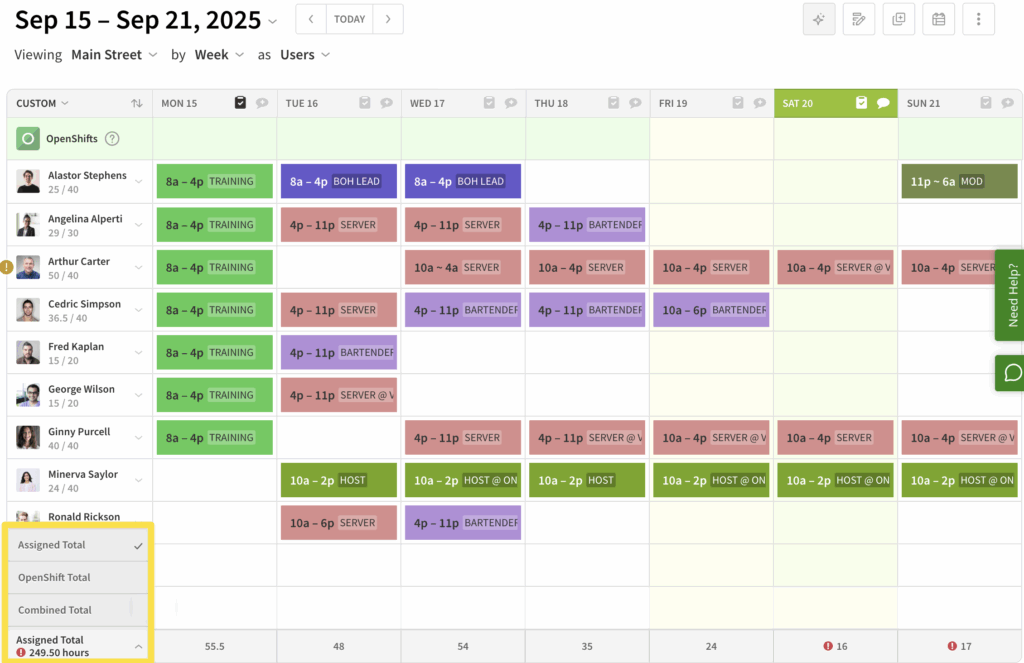Click the sort arrows icon beside Custom
Screen dimensions: 1024x663
[x=137, y=103]
